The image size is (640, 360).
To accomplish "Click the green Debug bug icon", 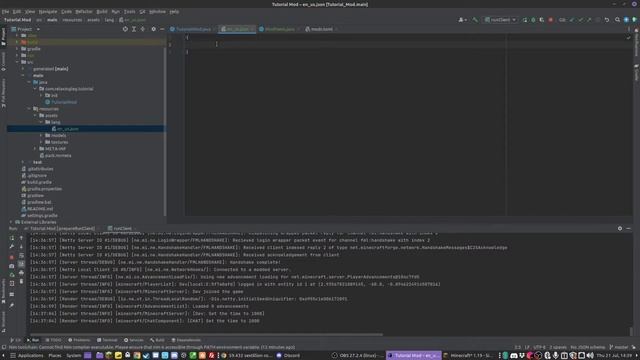I will coord(533,20).
